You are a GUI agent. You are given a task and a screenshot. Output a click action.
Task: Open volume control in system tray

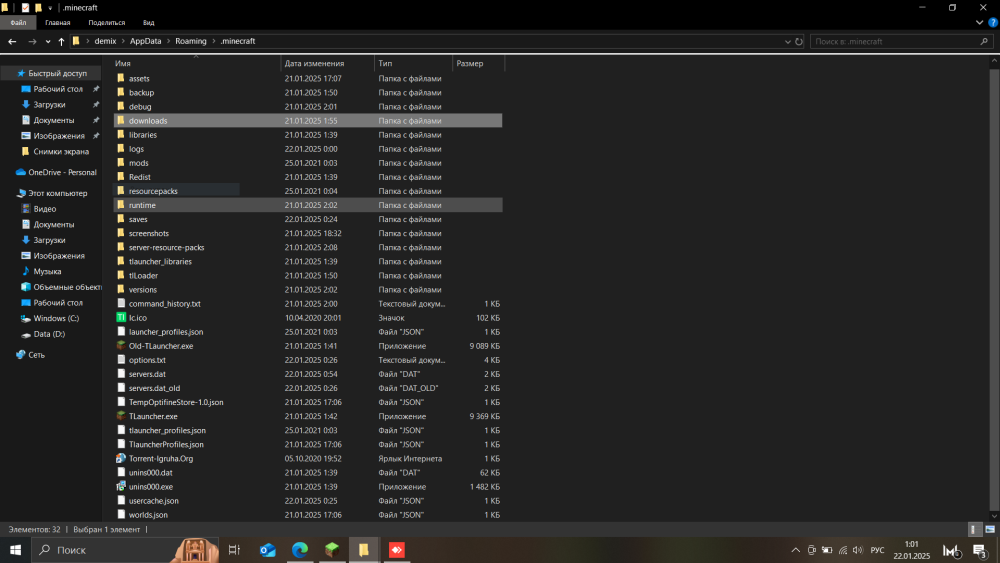click(x=858, y=550)
